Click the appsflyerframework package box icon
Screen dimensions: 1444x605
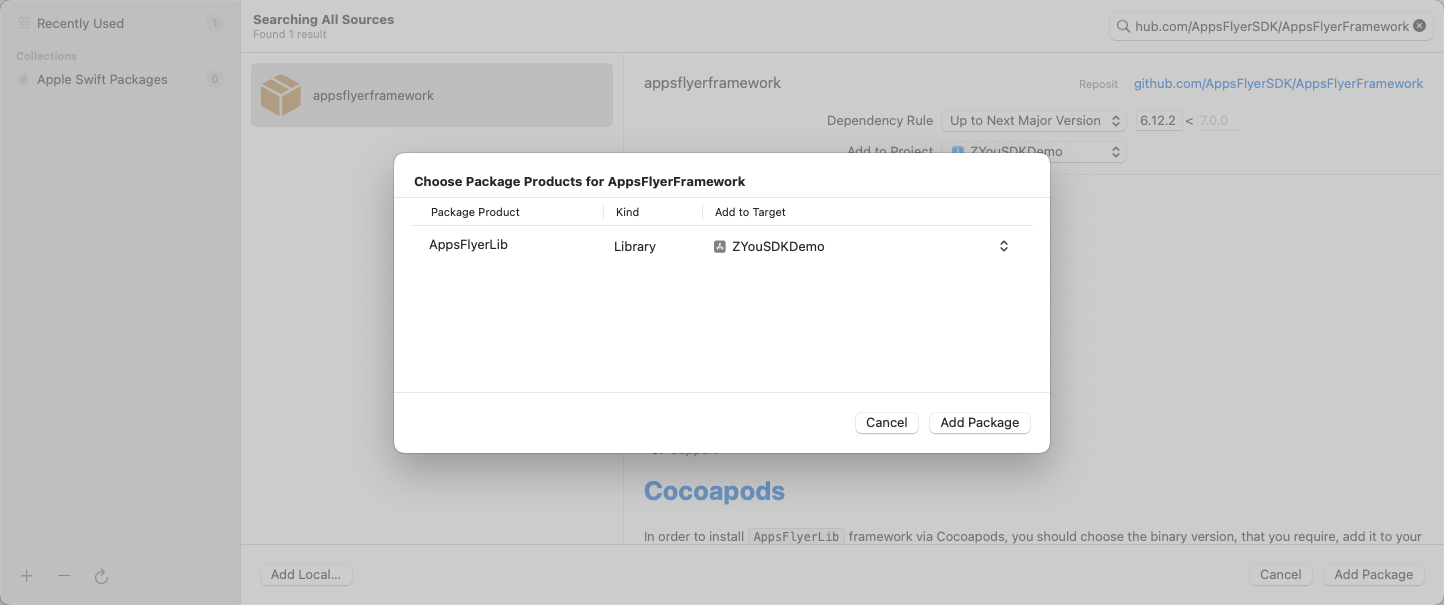[280, 96]
